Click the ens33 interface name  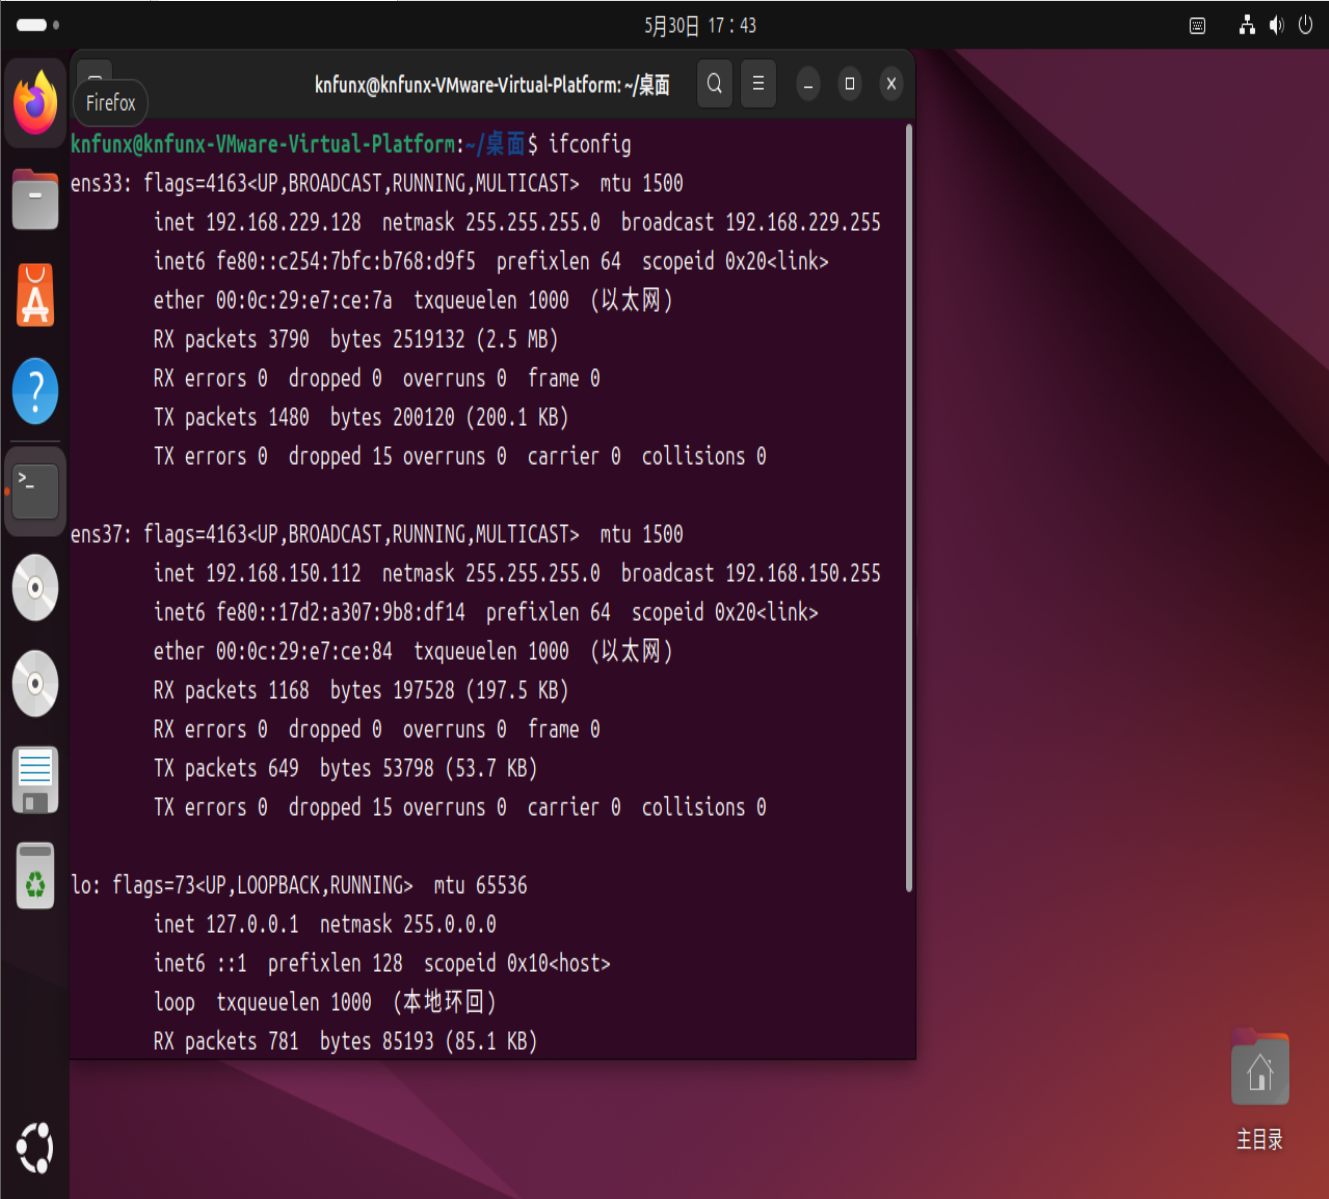pyautogui.click(x=100, y=183)
